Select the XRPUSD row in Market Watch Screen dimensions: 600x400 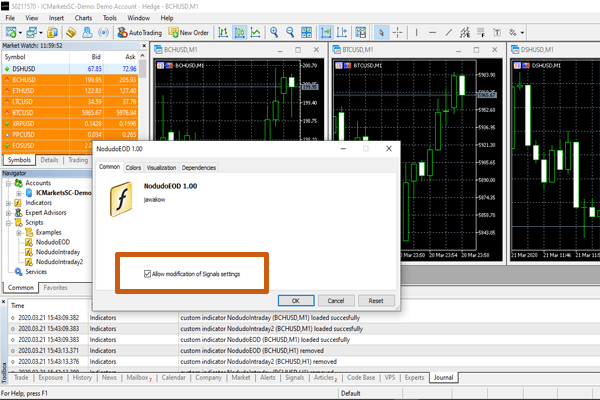(70, 124)
